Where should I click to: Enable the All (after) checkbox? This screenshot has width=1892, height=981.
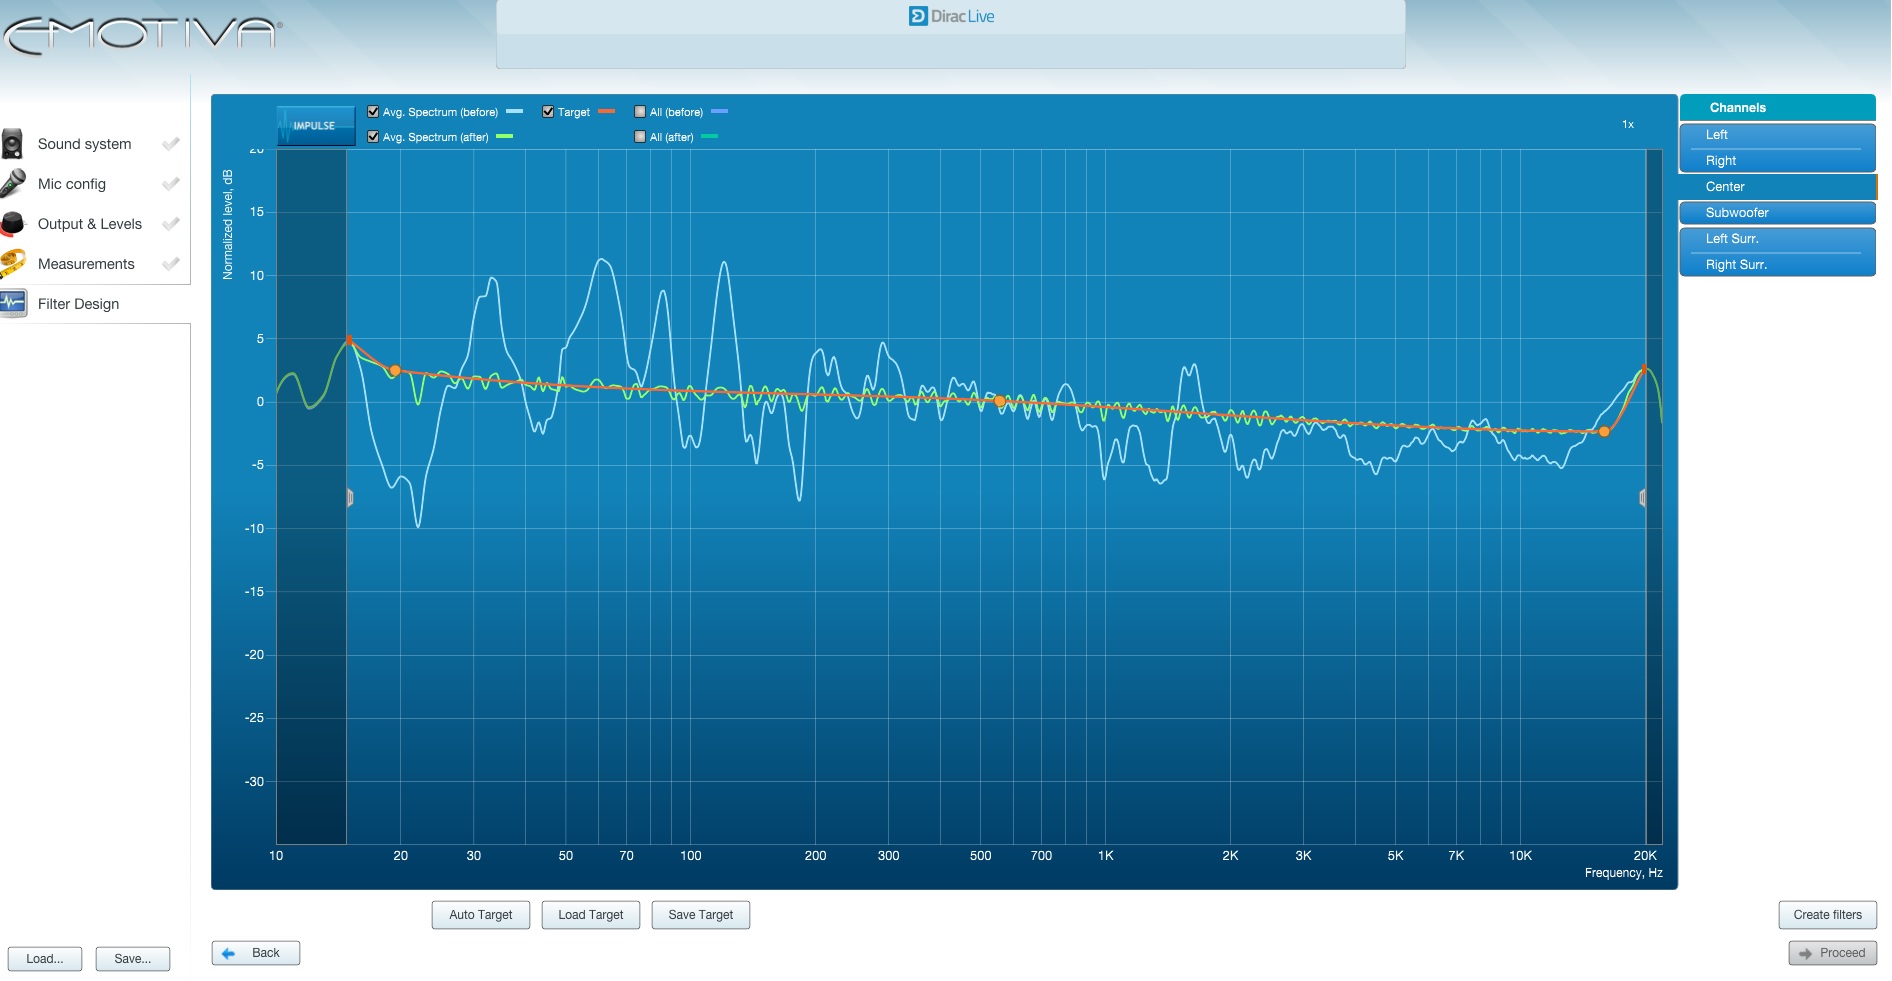pos(640,137)
